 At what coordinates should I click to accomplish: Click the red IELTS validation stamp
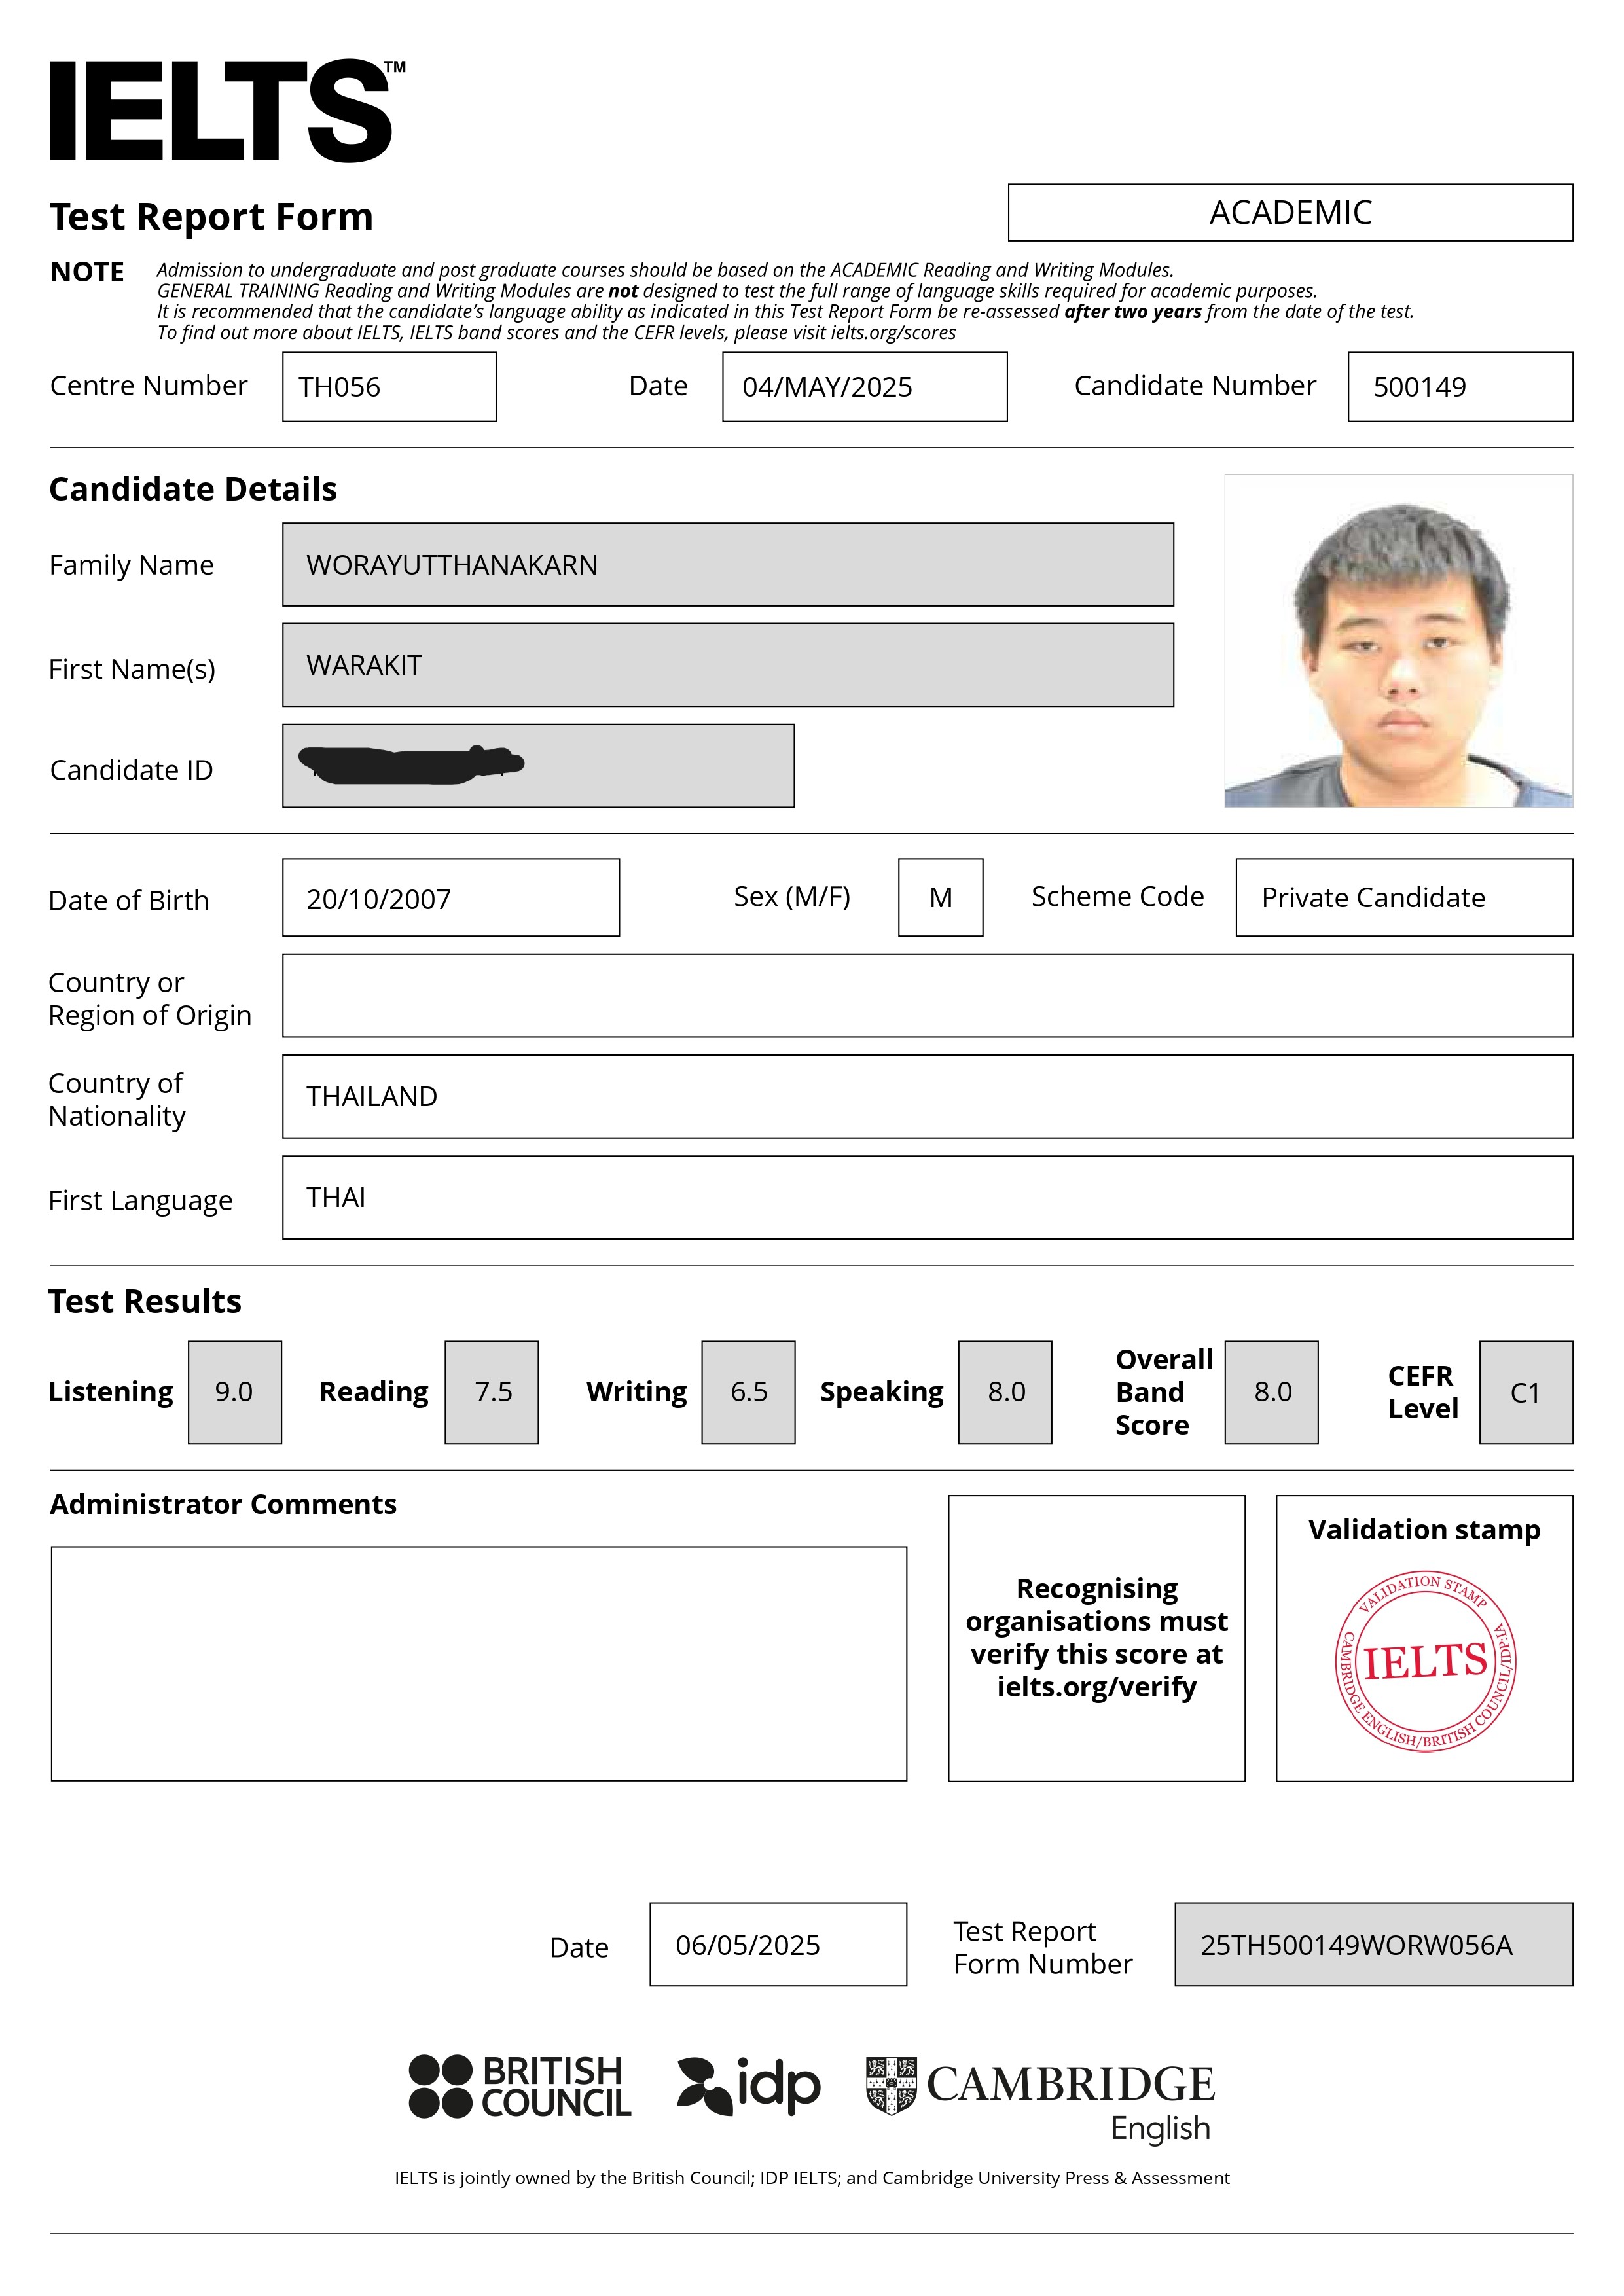(x=1425, y=1661)
